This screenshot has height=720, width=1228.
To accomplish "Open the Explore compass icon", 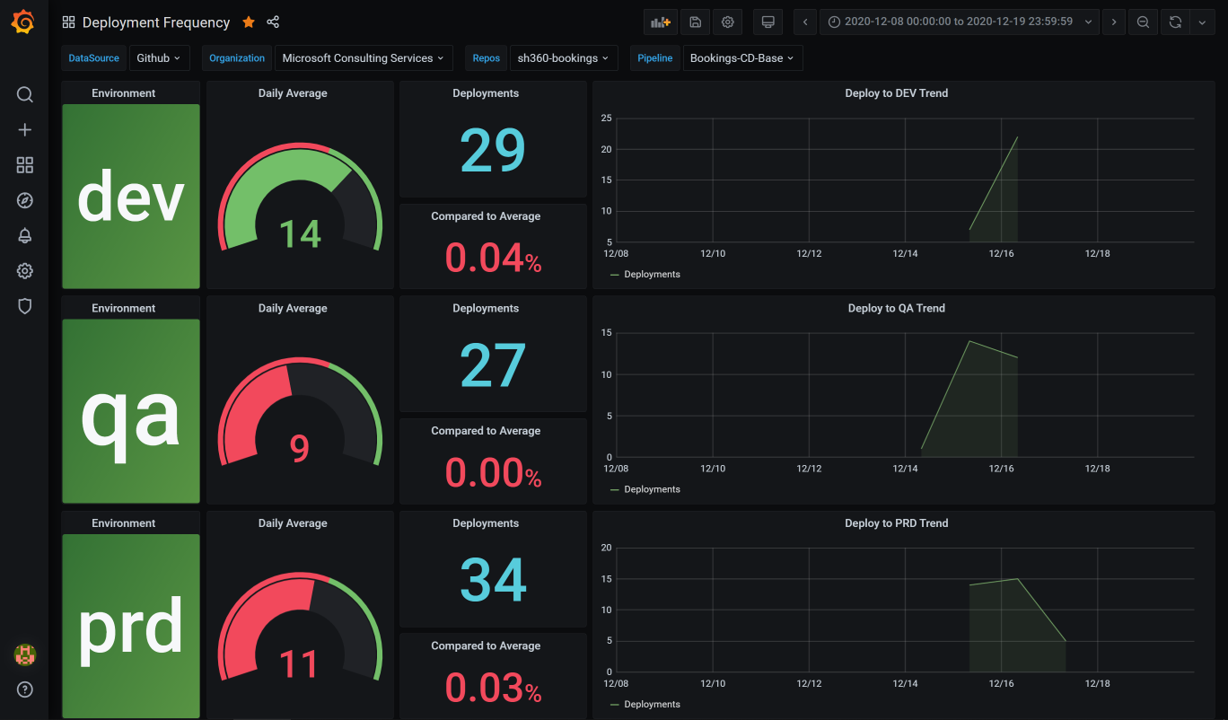I will [x=25, y=201].
